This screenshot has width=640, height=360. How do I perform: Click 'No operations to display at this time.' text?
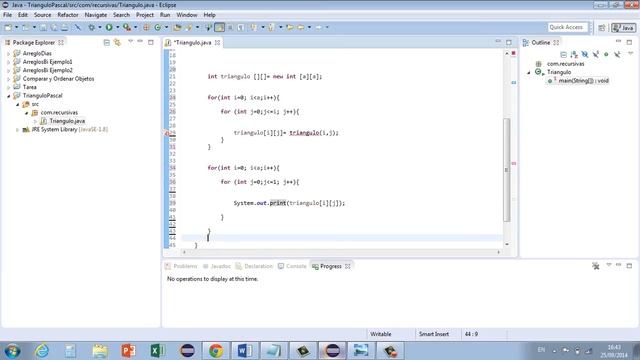[x=212, y=279]
